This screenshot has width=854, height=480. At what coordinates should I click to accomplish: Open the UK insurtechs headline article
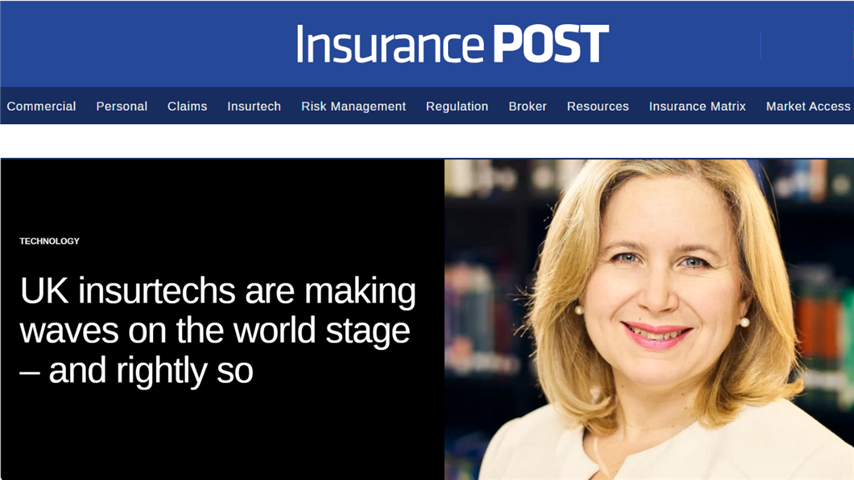(217, 293)
